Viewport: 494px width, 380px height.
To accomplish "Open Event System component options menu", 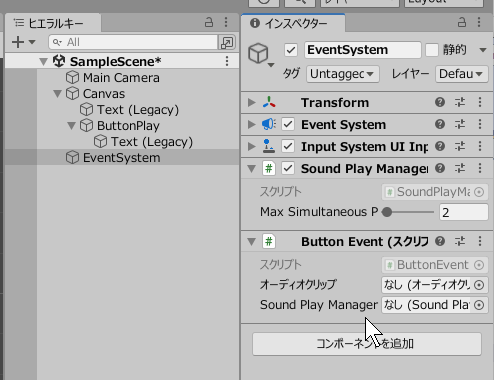I will point(480,124).
